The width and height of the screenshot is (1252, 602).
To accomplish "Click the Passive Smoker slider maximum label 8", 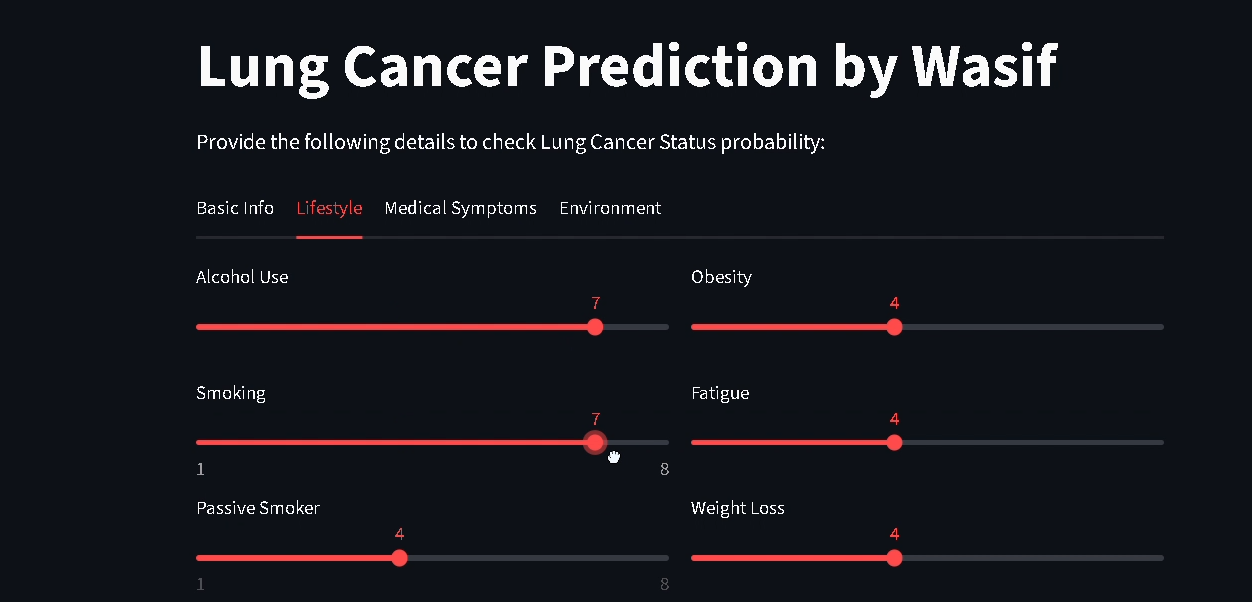I will coord(664,584).
